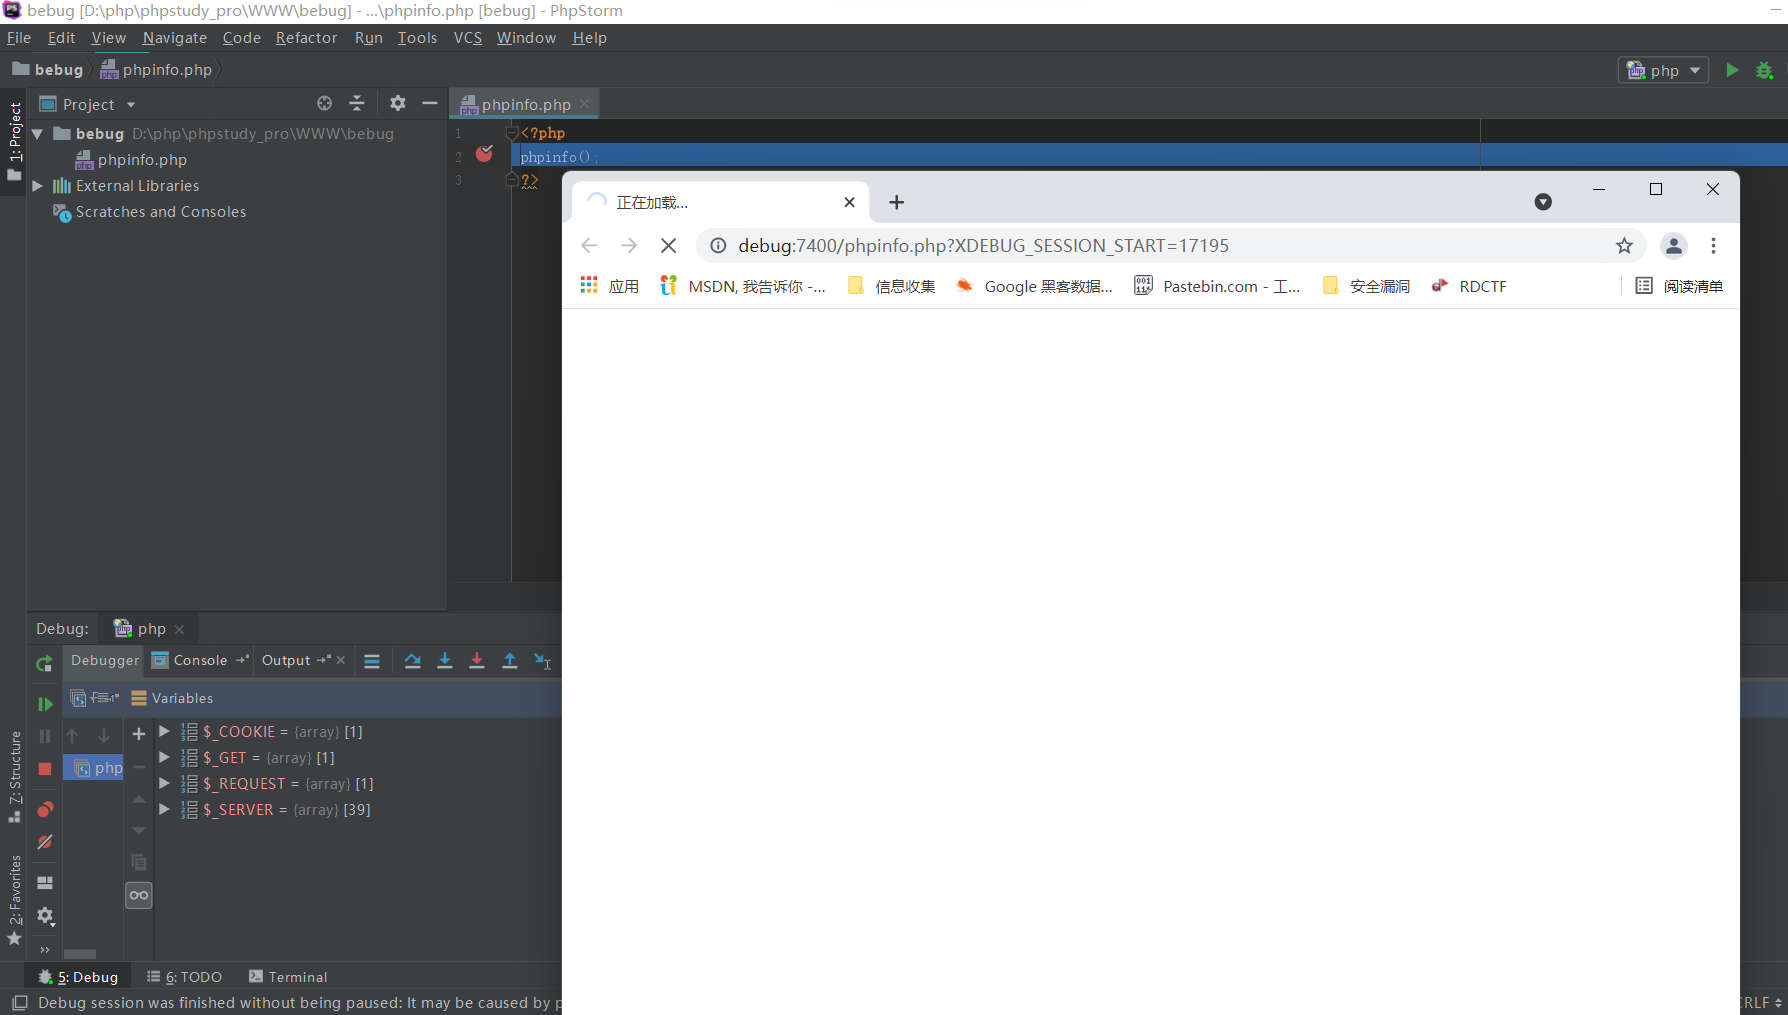The width and height of the screenshot is (1788, 1015).
Task: Open Project panel settings gear
Action: (398, 103)
